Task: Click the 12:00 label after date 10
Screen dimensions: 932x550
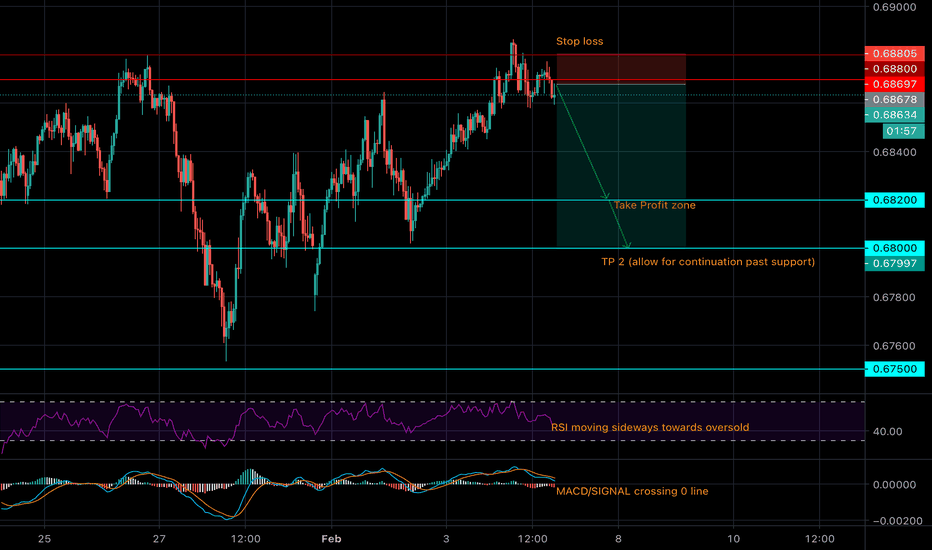Action: click(x=820, y=539)
